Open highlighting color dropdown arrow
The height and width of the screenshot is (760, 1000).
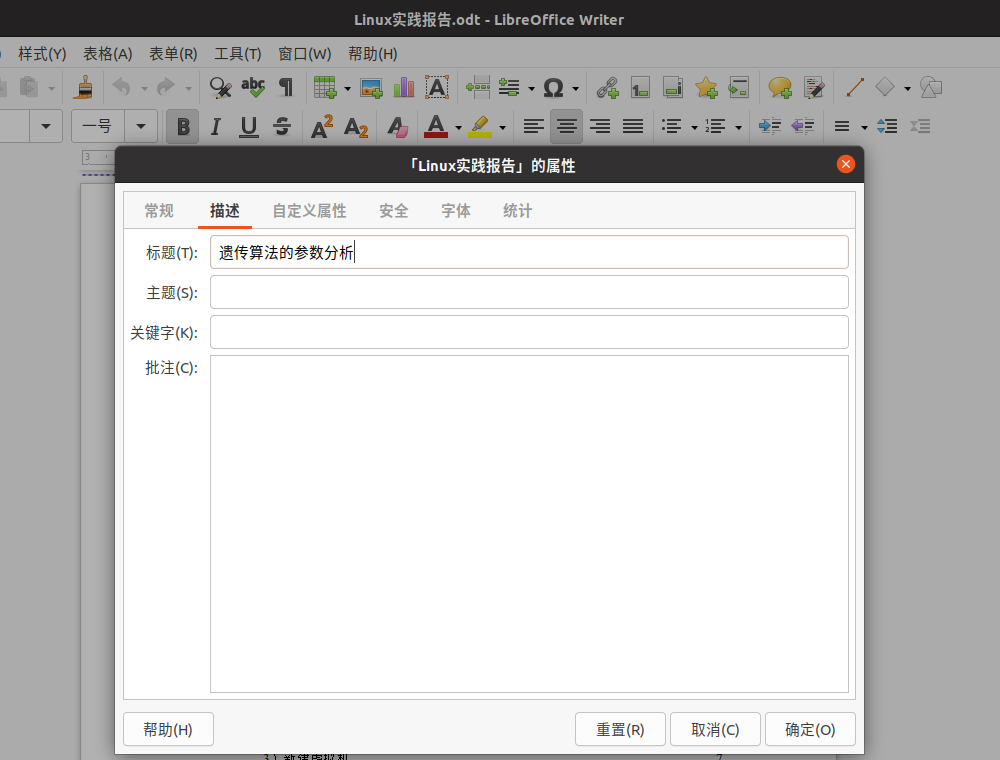coord(503,128)
